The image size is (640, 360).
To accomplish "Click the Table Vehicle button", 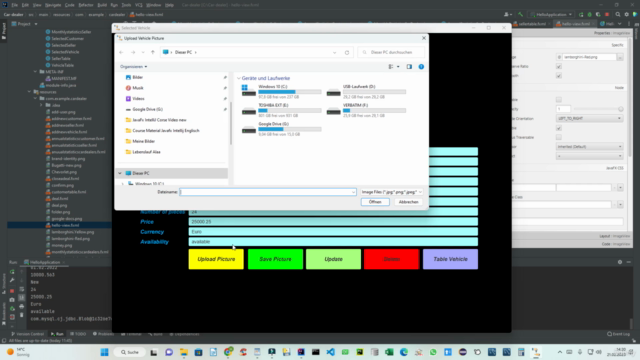I will [450, 259].
